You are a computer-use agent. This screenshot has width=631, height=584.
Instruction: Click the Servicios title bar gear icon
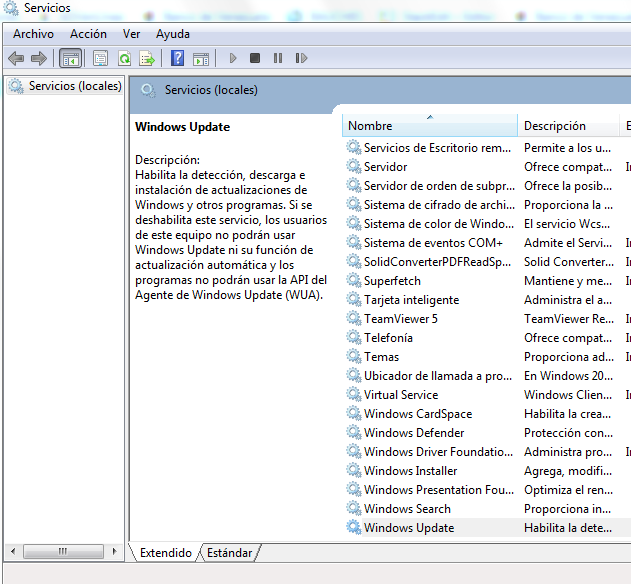(x=11, y=8)
